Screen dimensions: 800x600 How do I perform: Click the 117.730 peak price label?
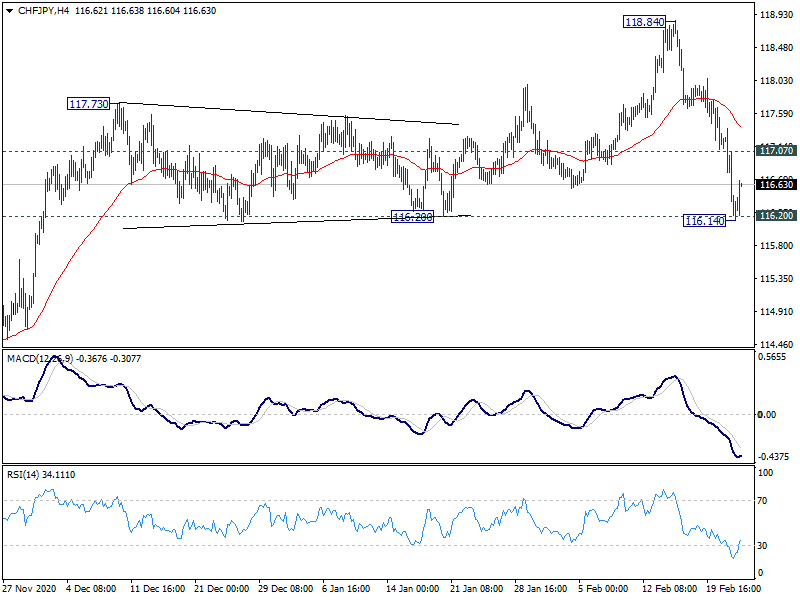tap(89, 104)
